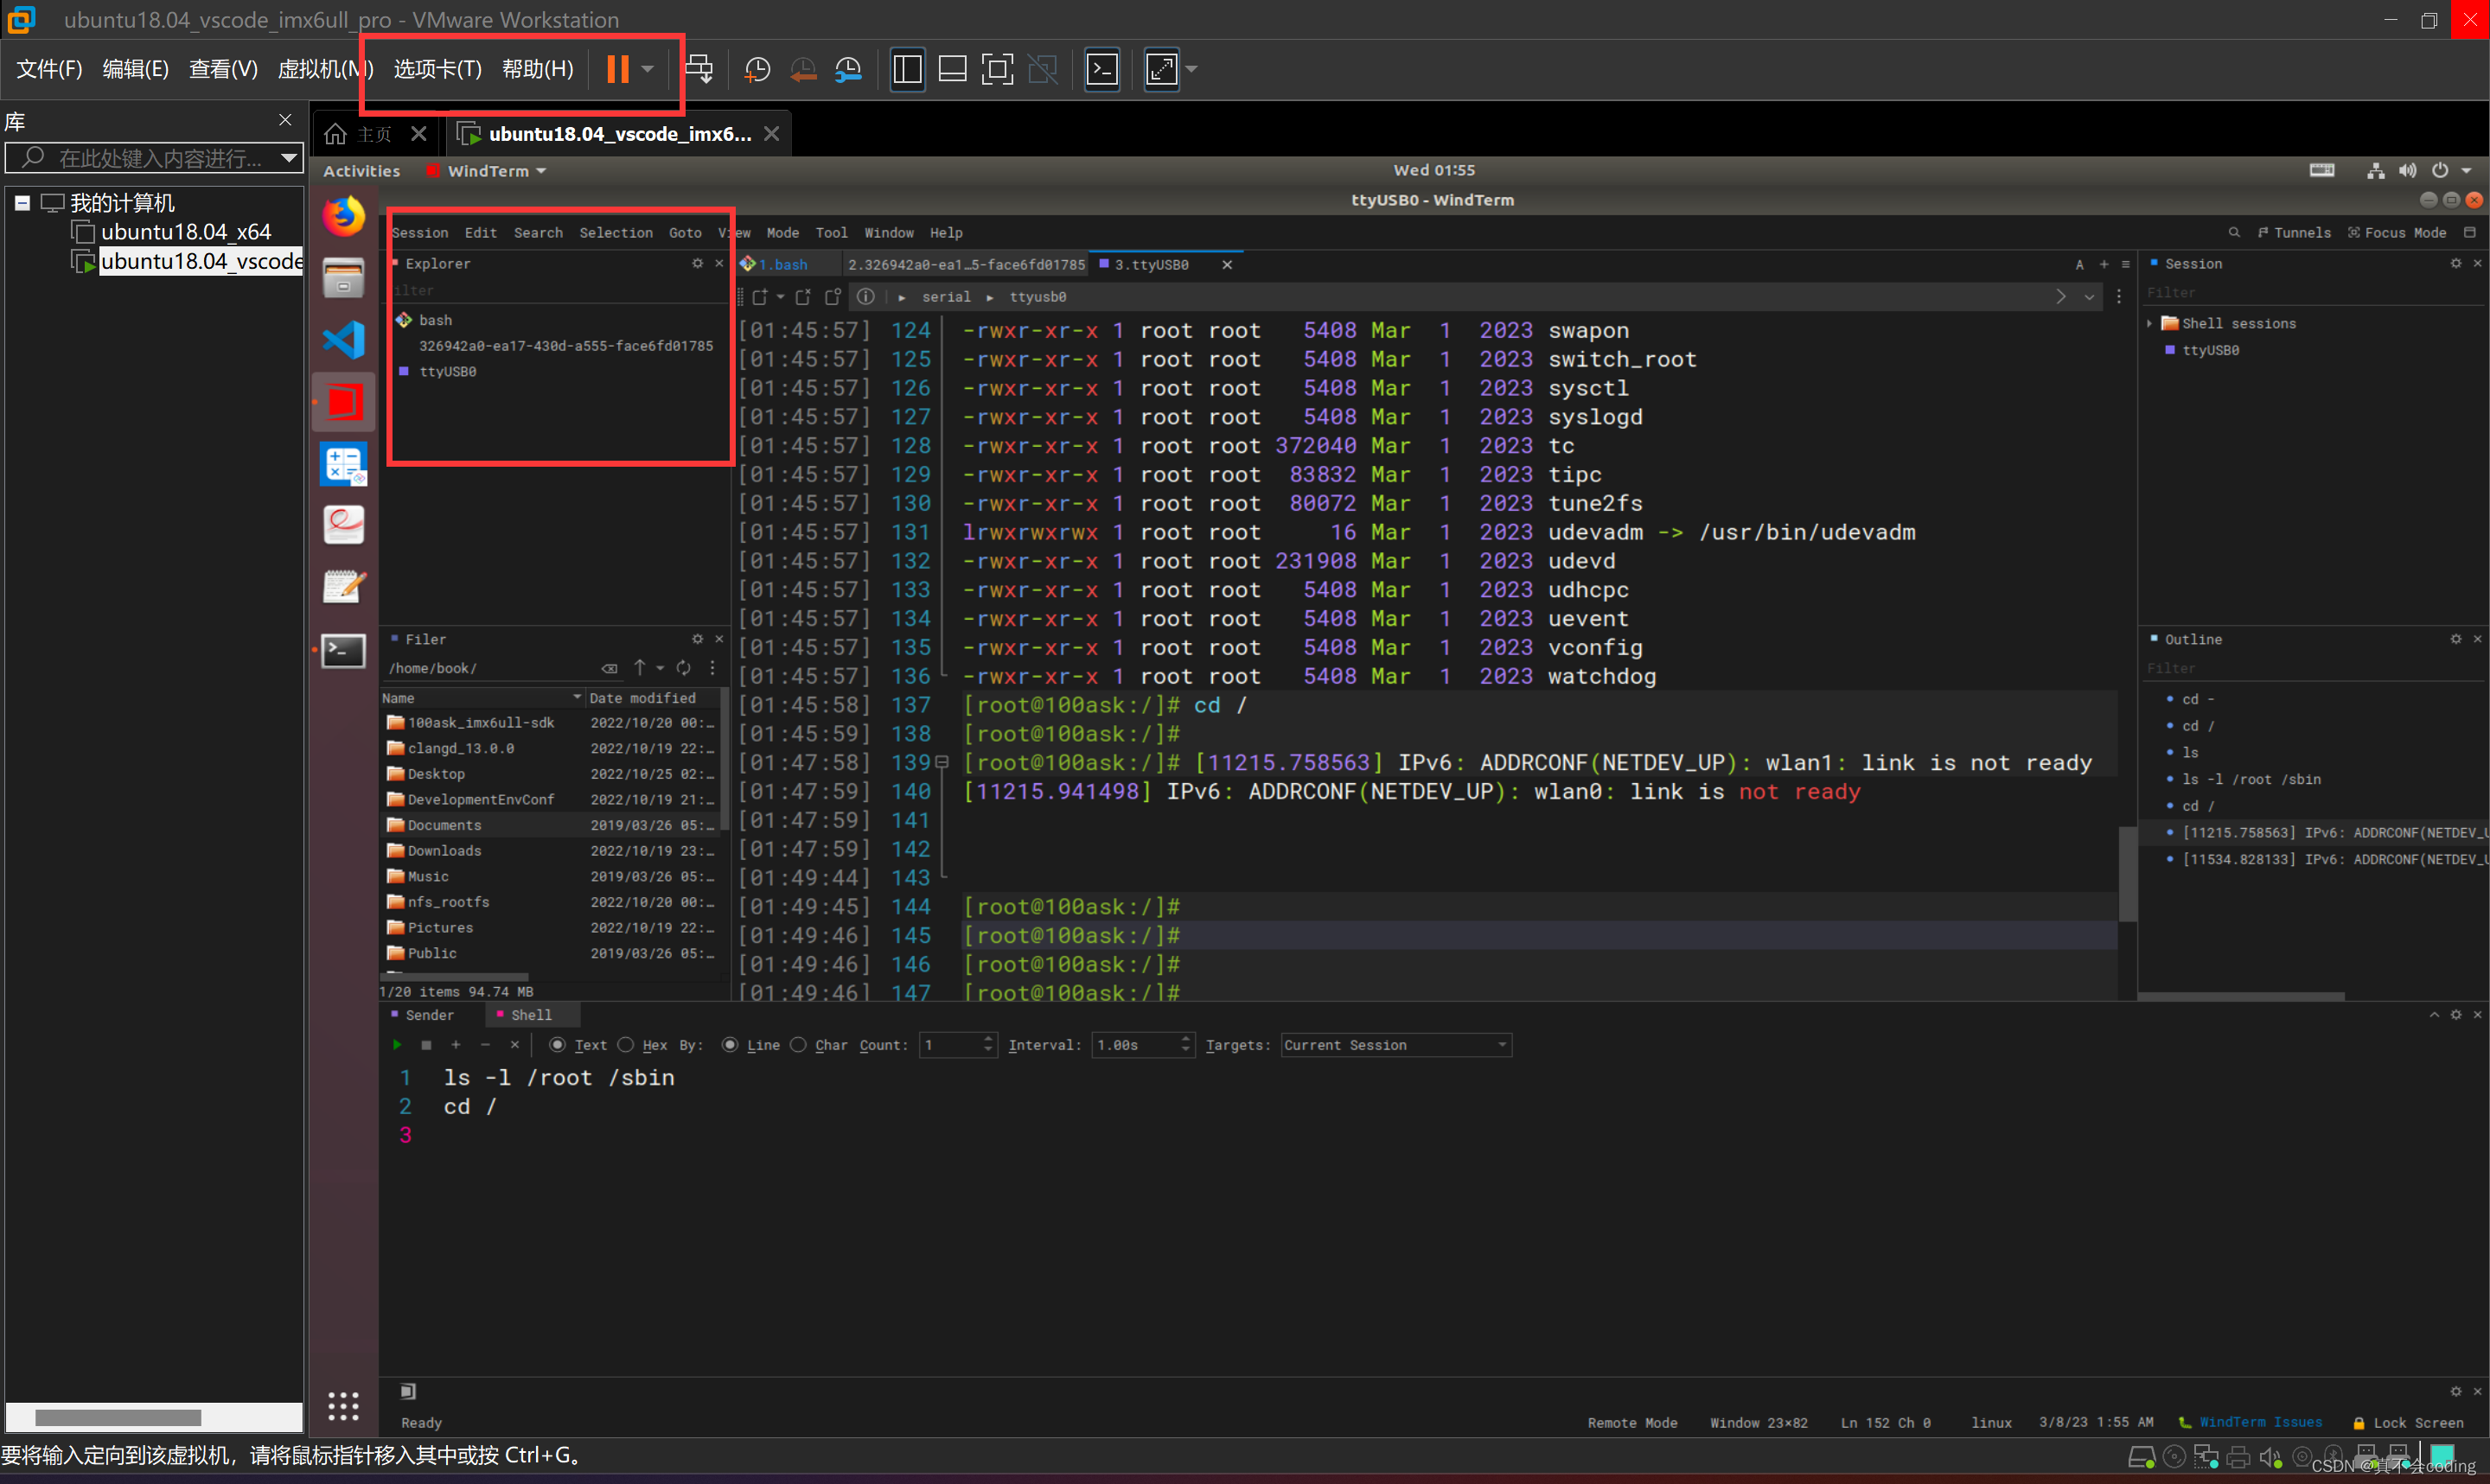Select the Hex radio button
This screenshot has height=1484, width=2490.
(x=626, y=1045)
